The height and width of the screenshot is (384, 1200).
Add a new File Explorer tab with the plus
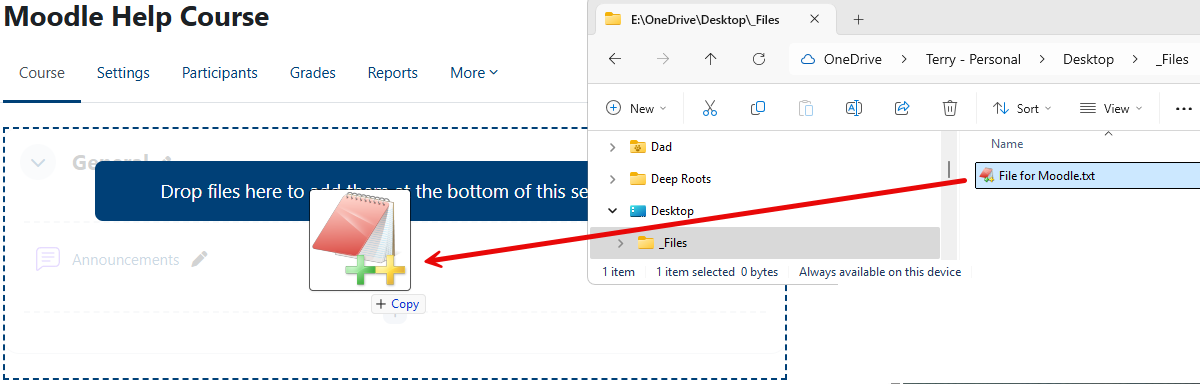tap(858, 19)
